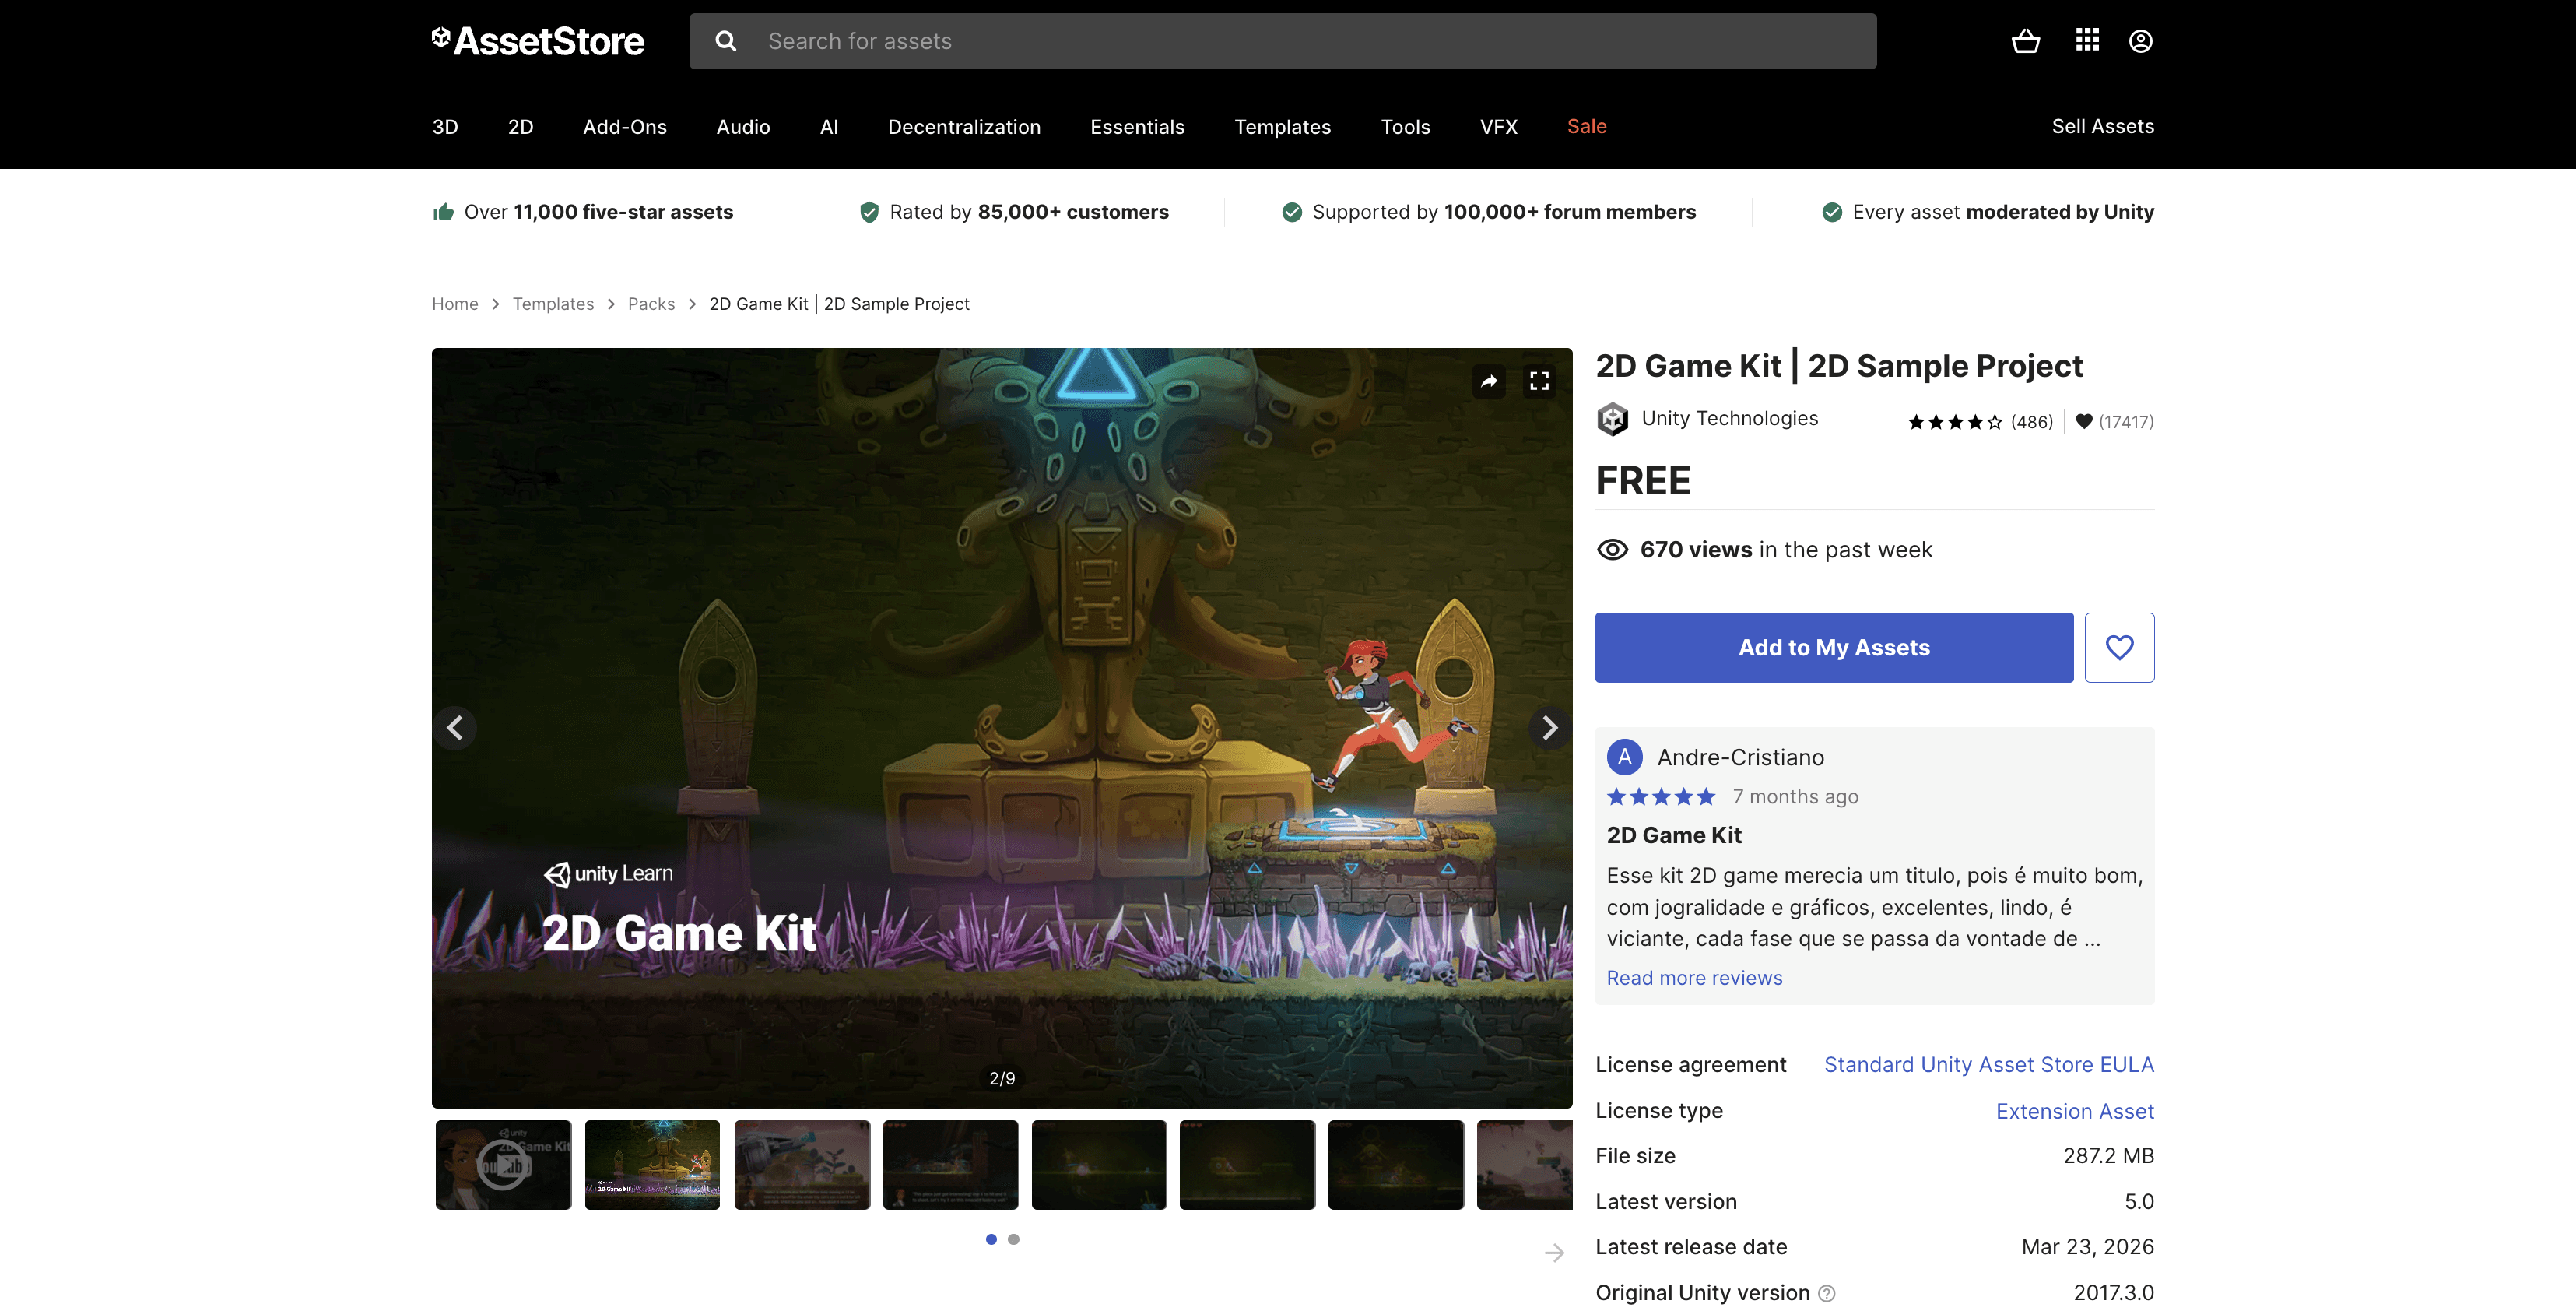Screen dimensions: 2576x1311
Task: Click 'Over 11,000 five-star assets' text
Action: 598,212
